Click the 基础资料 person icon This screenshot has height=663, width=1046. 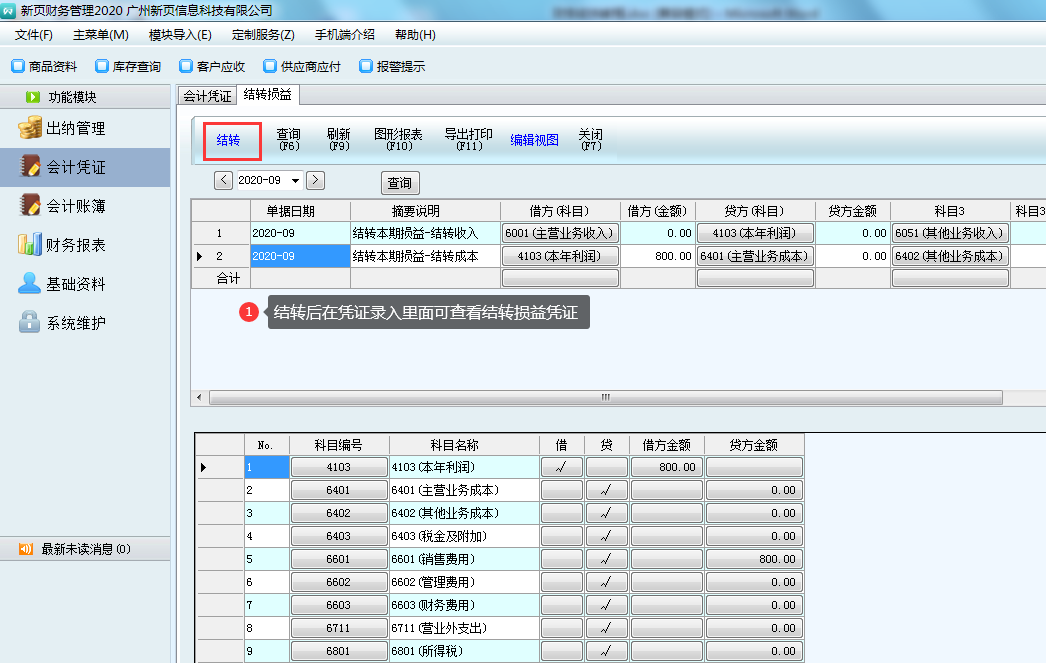click(30, 284)
